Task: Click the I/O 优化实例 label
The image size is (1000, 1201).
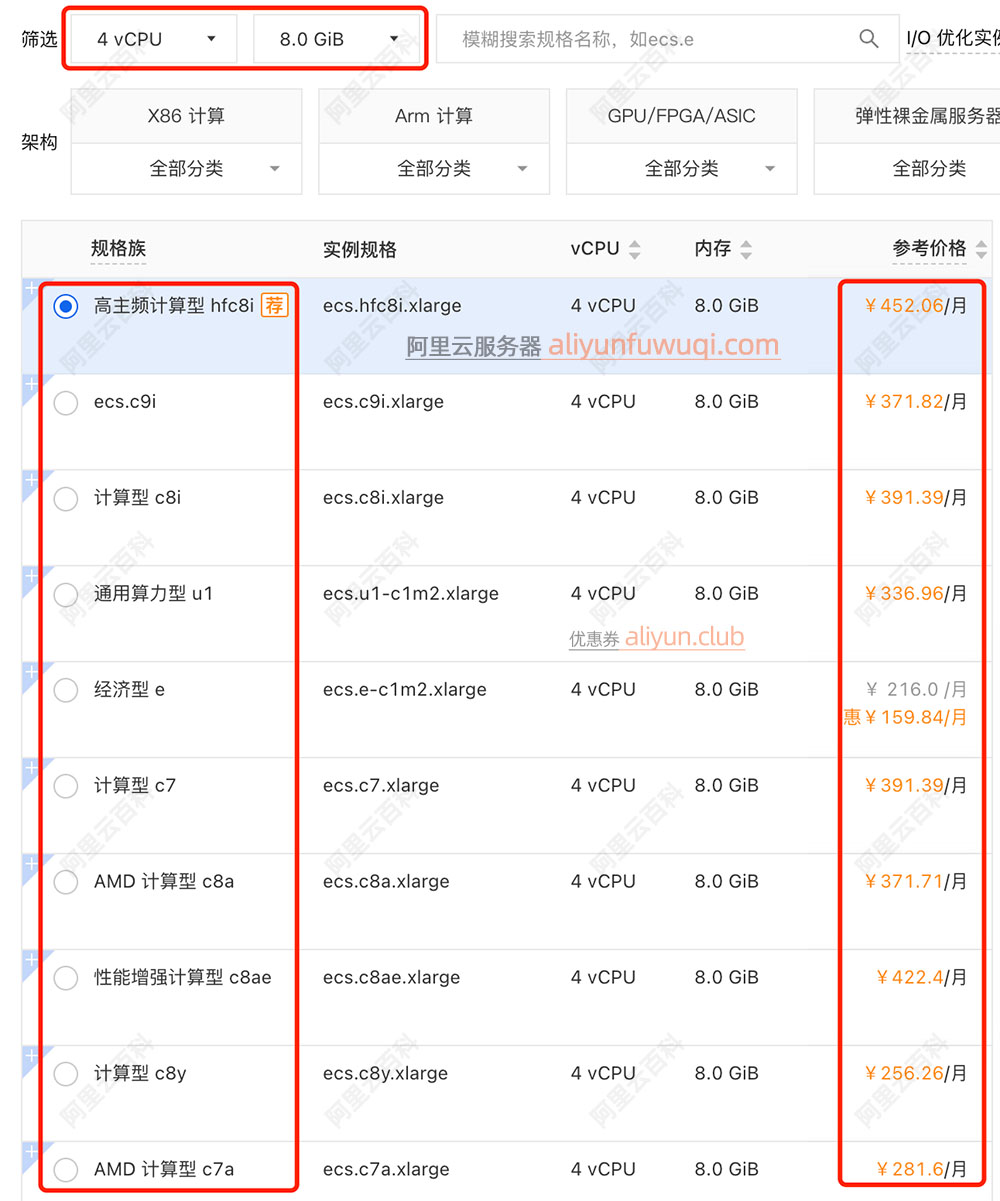Action: (x=953, y=39)
